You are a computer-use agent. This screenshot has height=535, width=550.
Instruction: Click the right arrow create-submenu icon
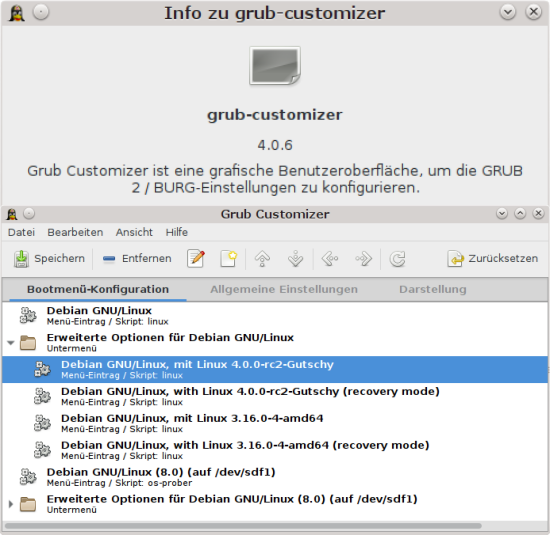(x=363, y=259)
